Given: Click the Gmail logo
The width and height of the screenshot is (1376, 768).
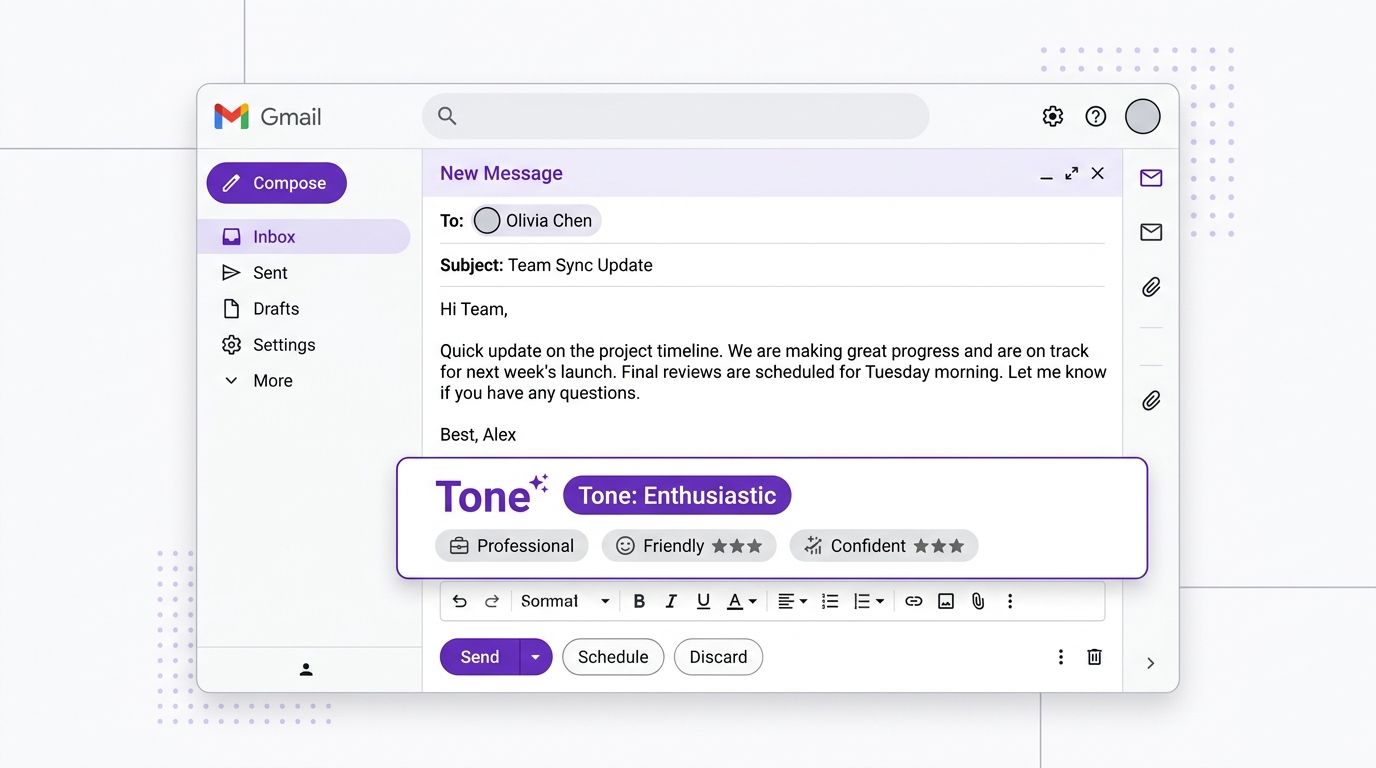Looking at the screenshot, I should pos(267,117).
